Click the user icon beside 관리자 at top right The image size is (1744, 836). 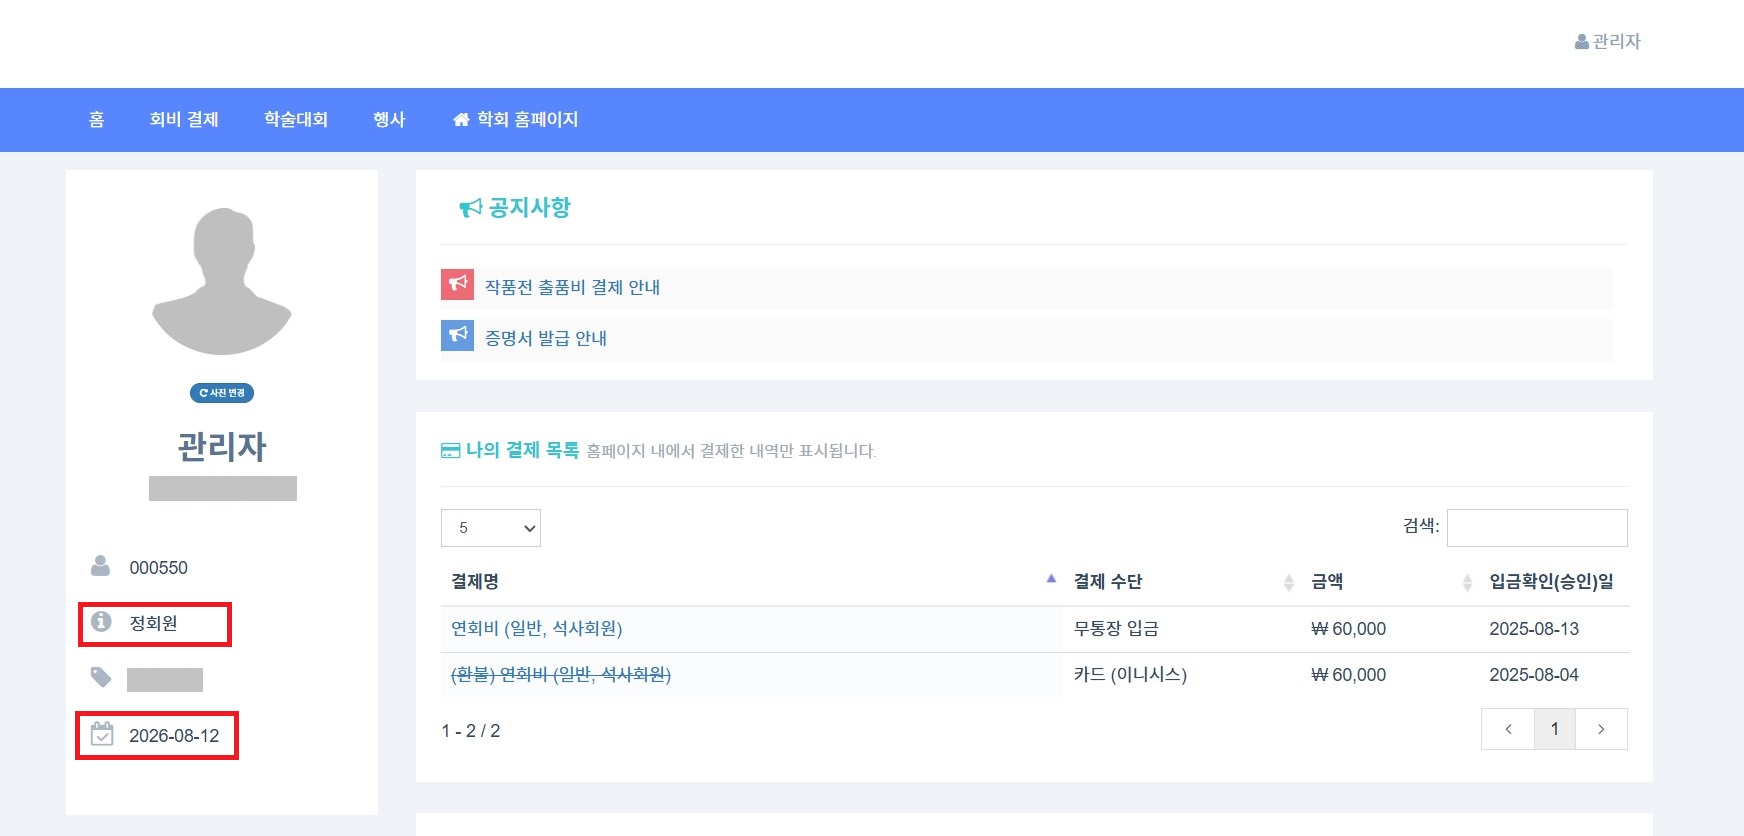[1581, 41]
